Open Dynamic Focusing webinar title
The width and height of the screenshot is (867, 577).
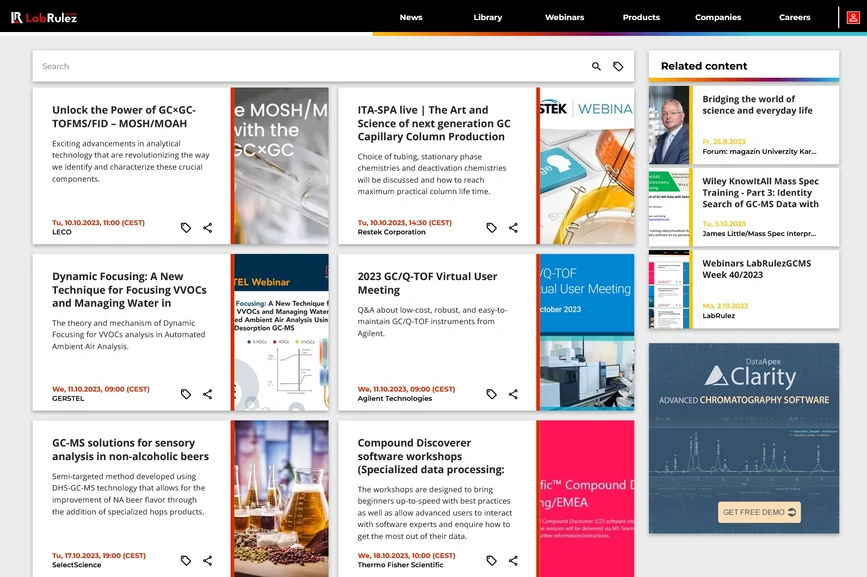(129, 290)
